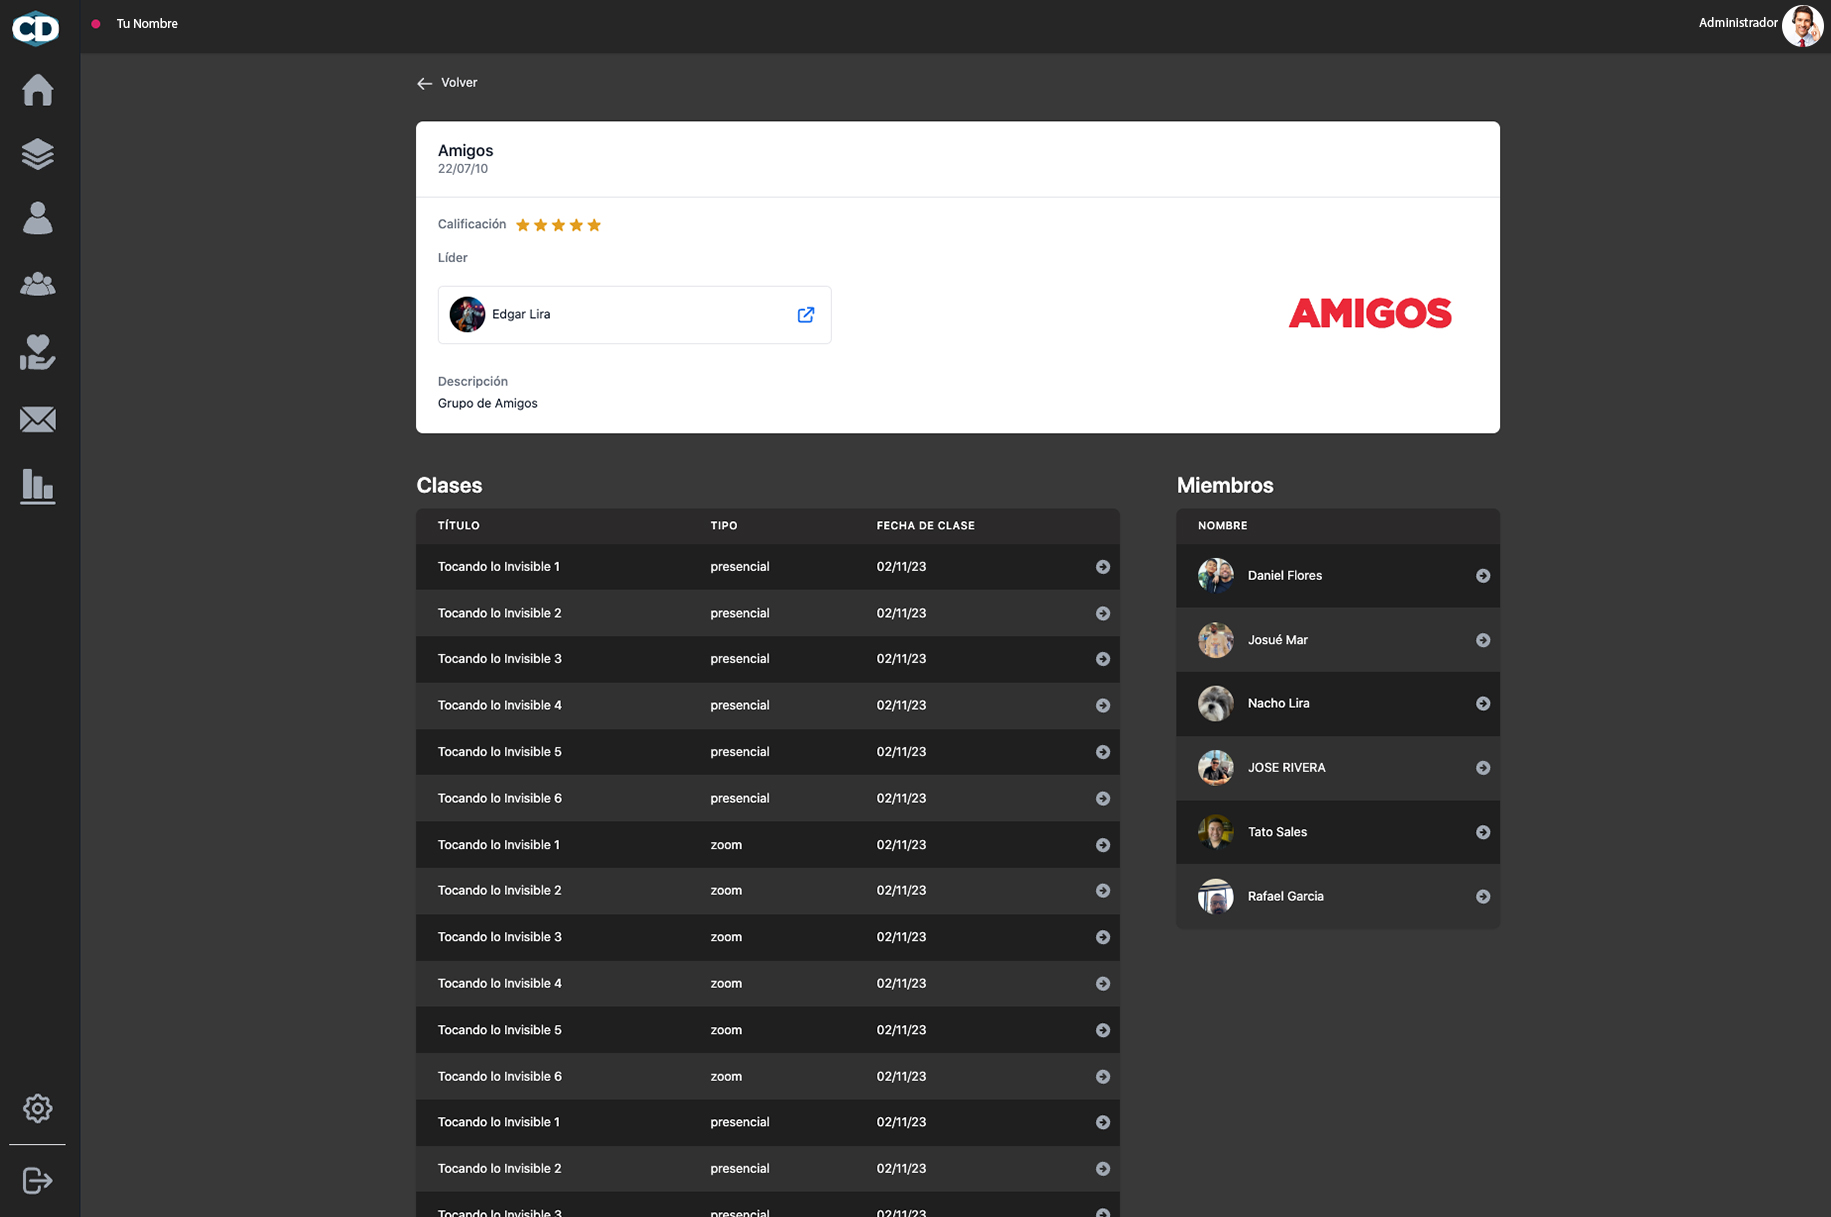This screenshot has width=1831, height=1217.
Task: Click the Amigos group title
Action: click(466, 151)
